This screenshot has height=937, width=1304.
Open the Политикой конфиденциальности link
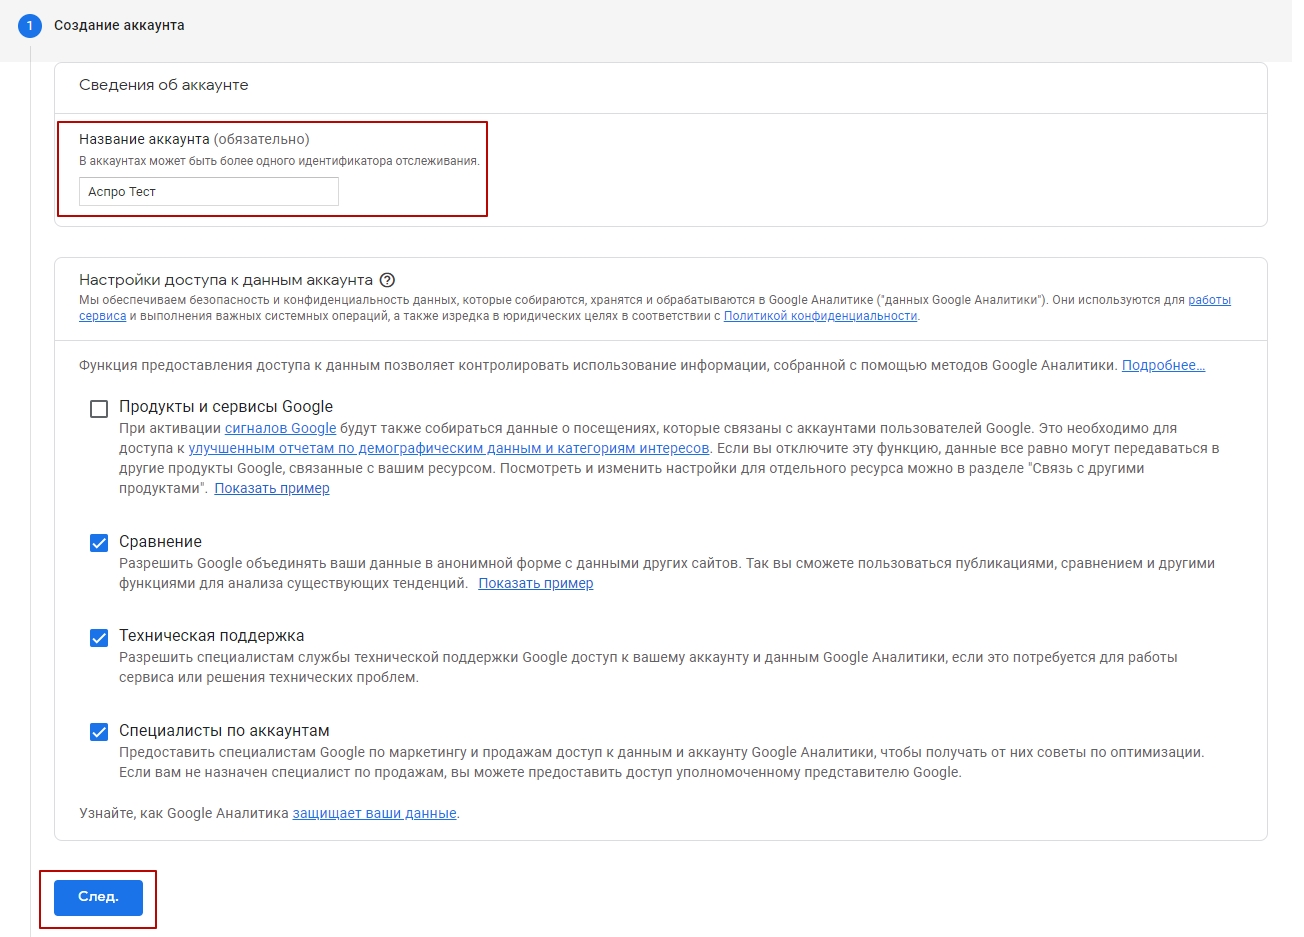tap(820, 316)
